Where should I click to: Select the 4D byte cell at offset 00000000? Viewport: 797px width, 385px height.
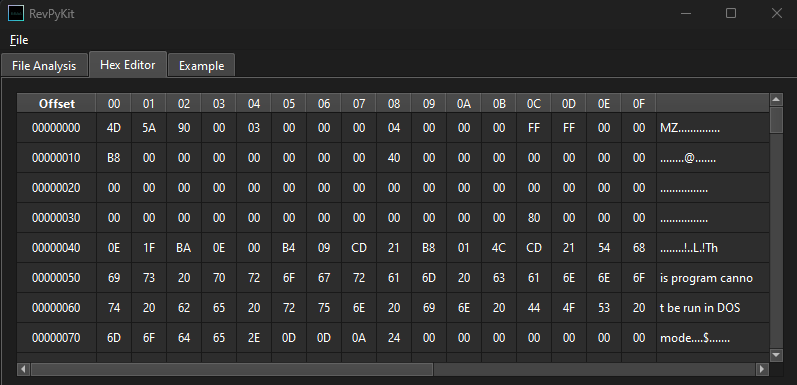(x=114, y=128)
